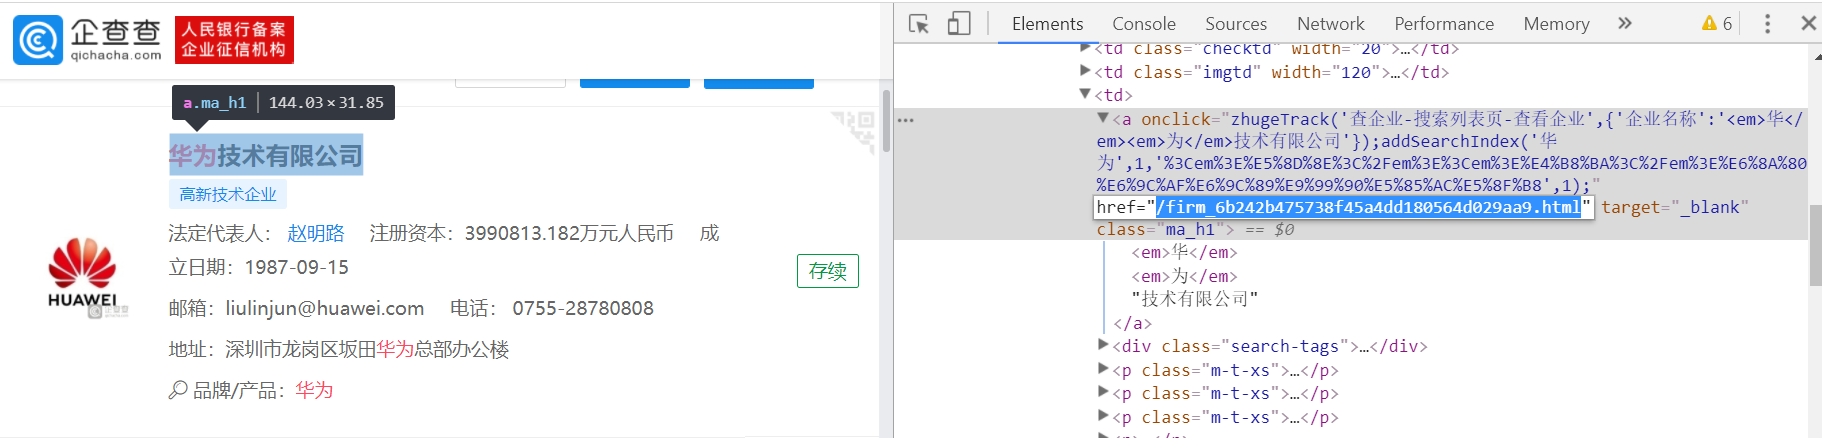
Task: Click the email liulinjun@huawei.com
Action: [325, 308]
